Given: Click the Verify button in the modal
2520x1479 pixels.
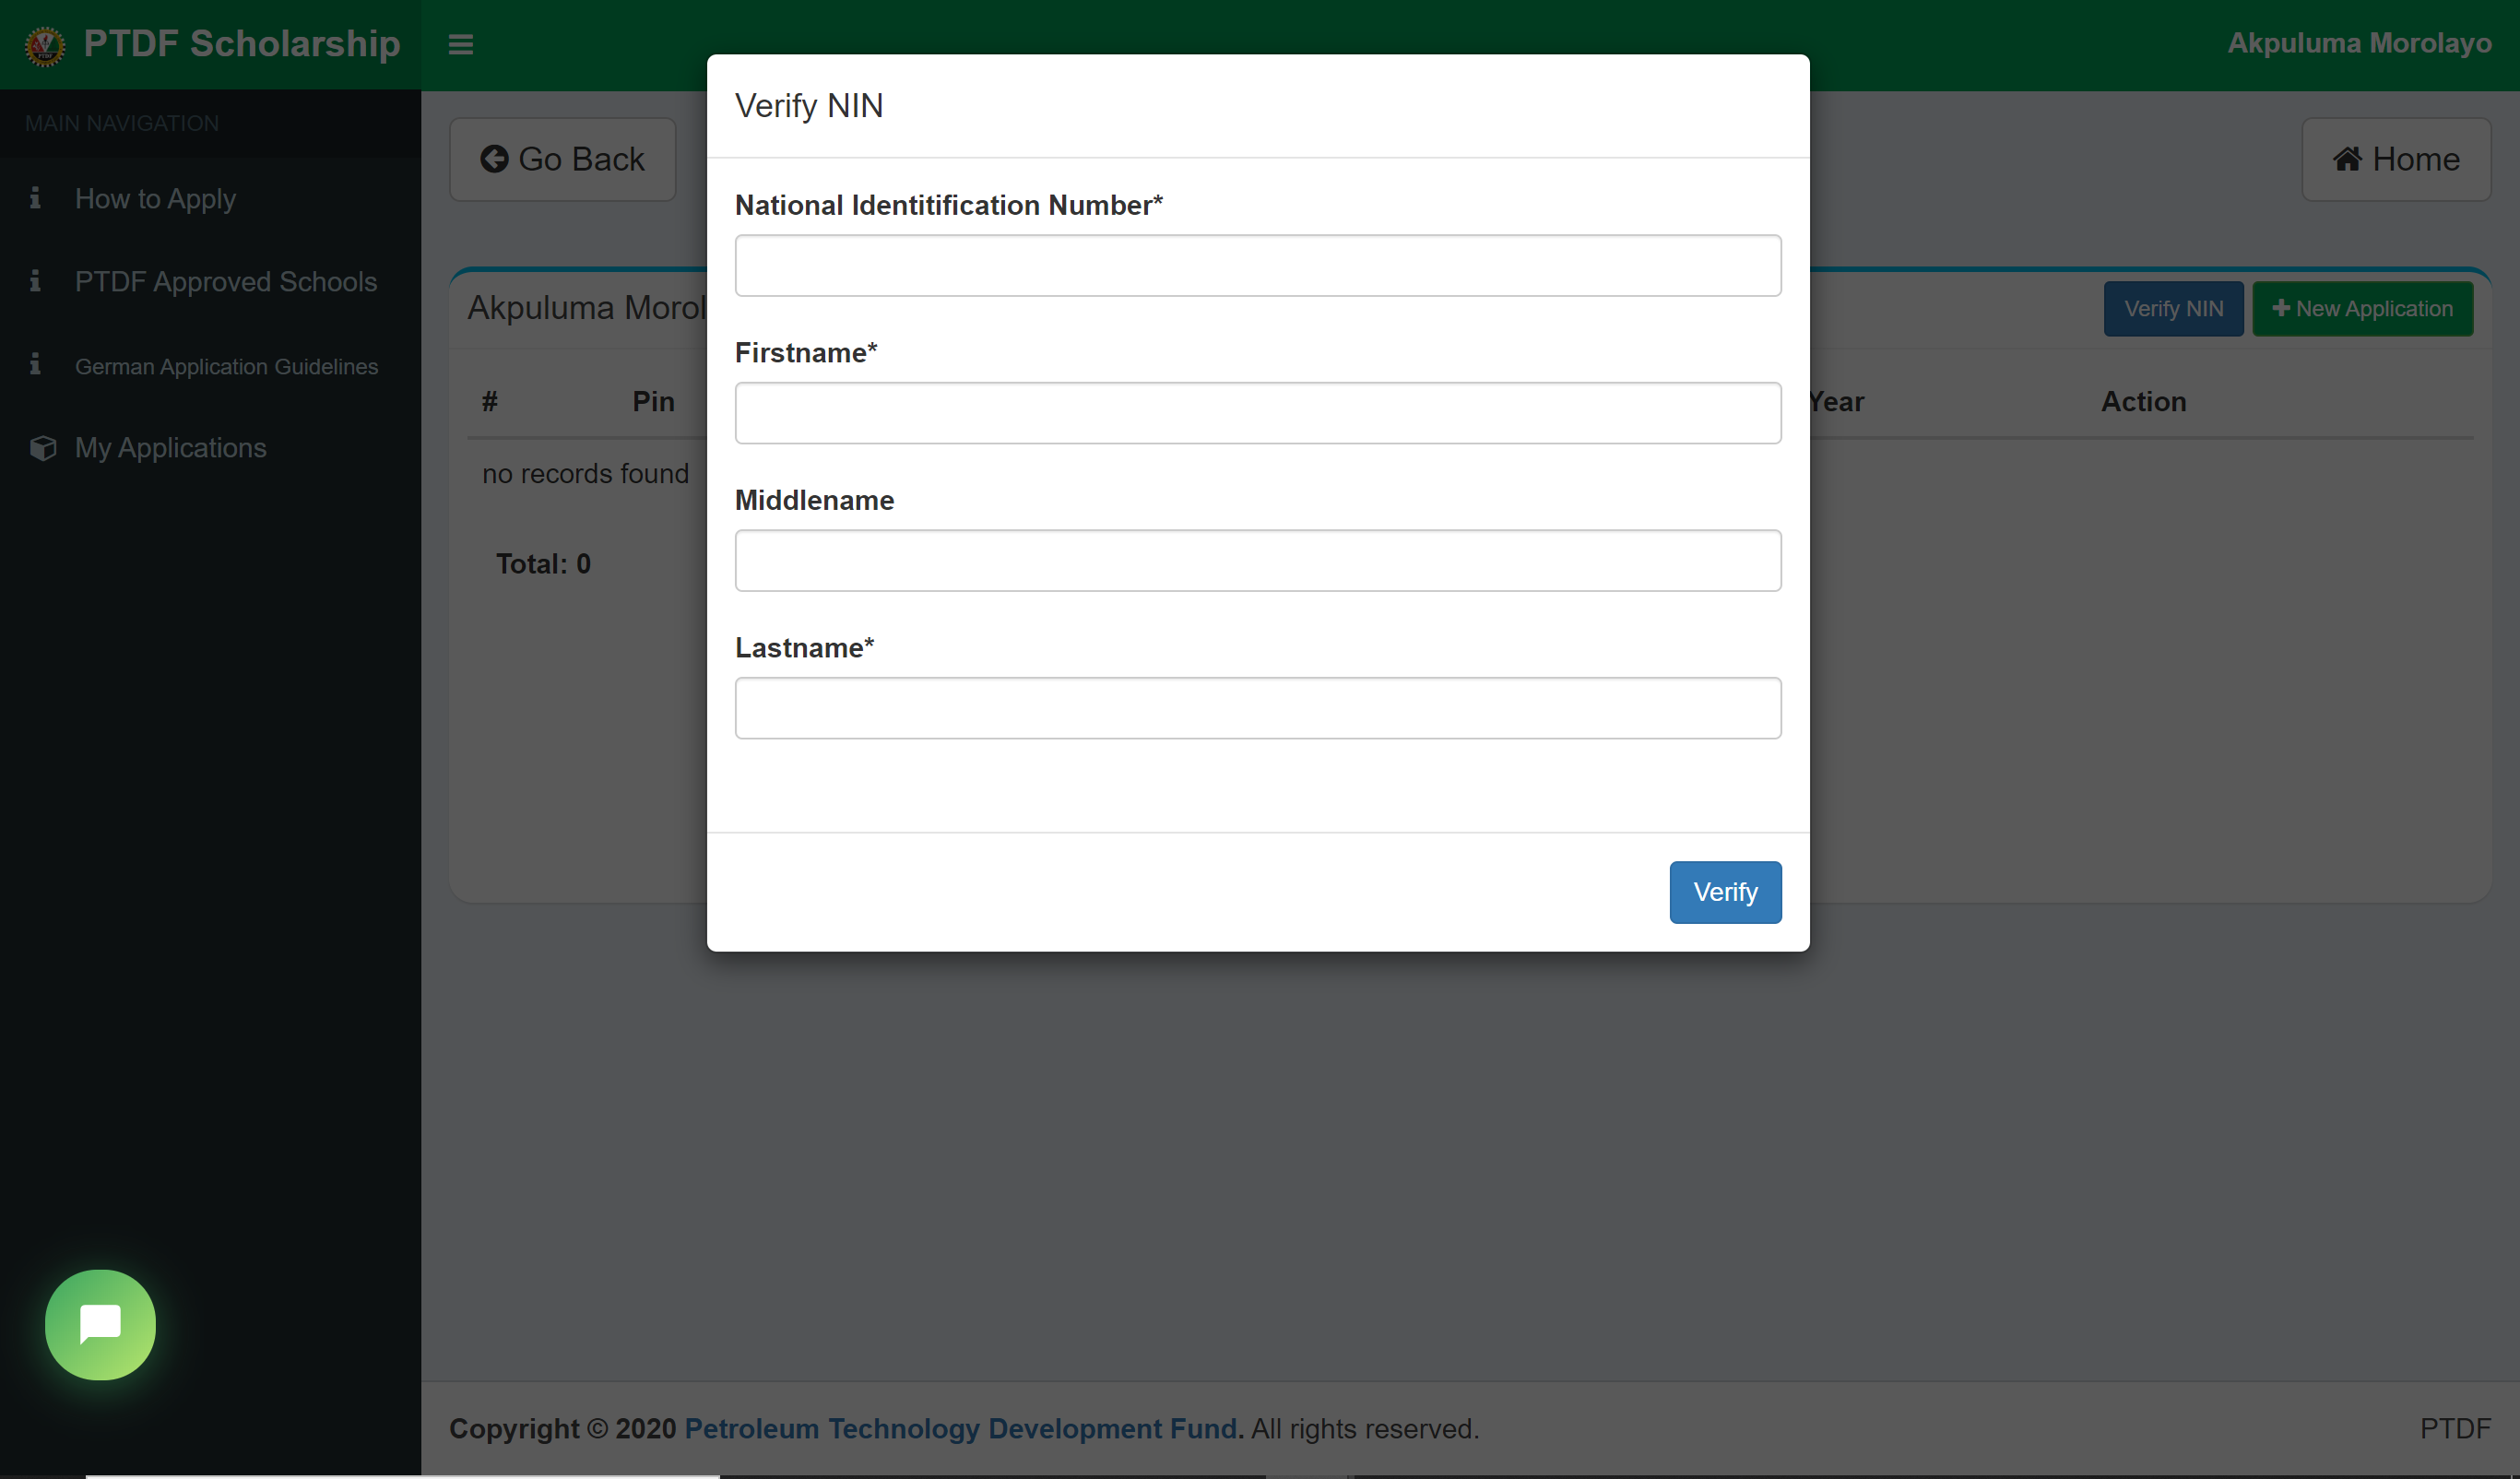Looking at the screenshot, I should click(x=1724, y=891).
